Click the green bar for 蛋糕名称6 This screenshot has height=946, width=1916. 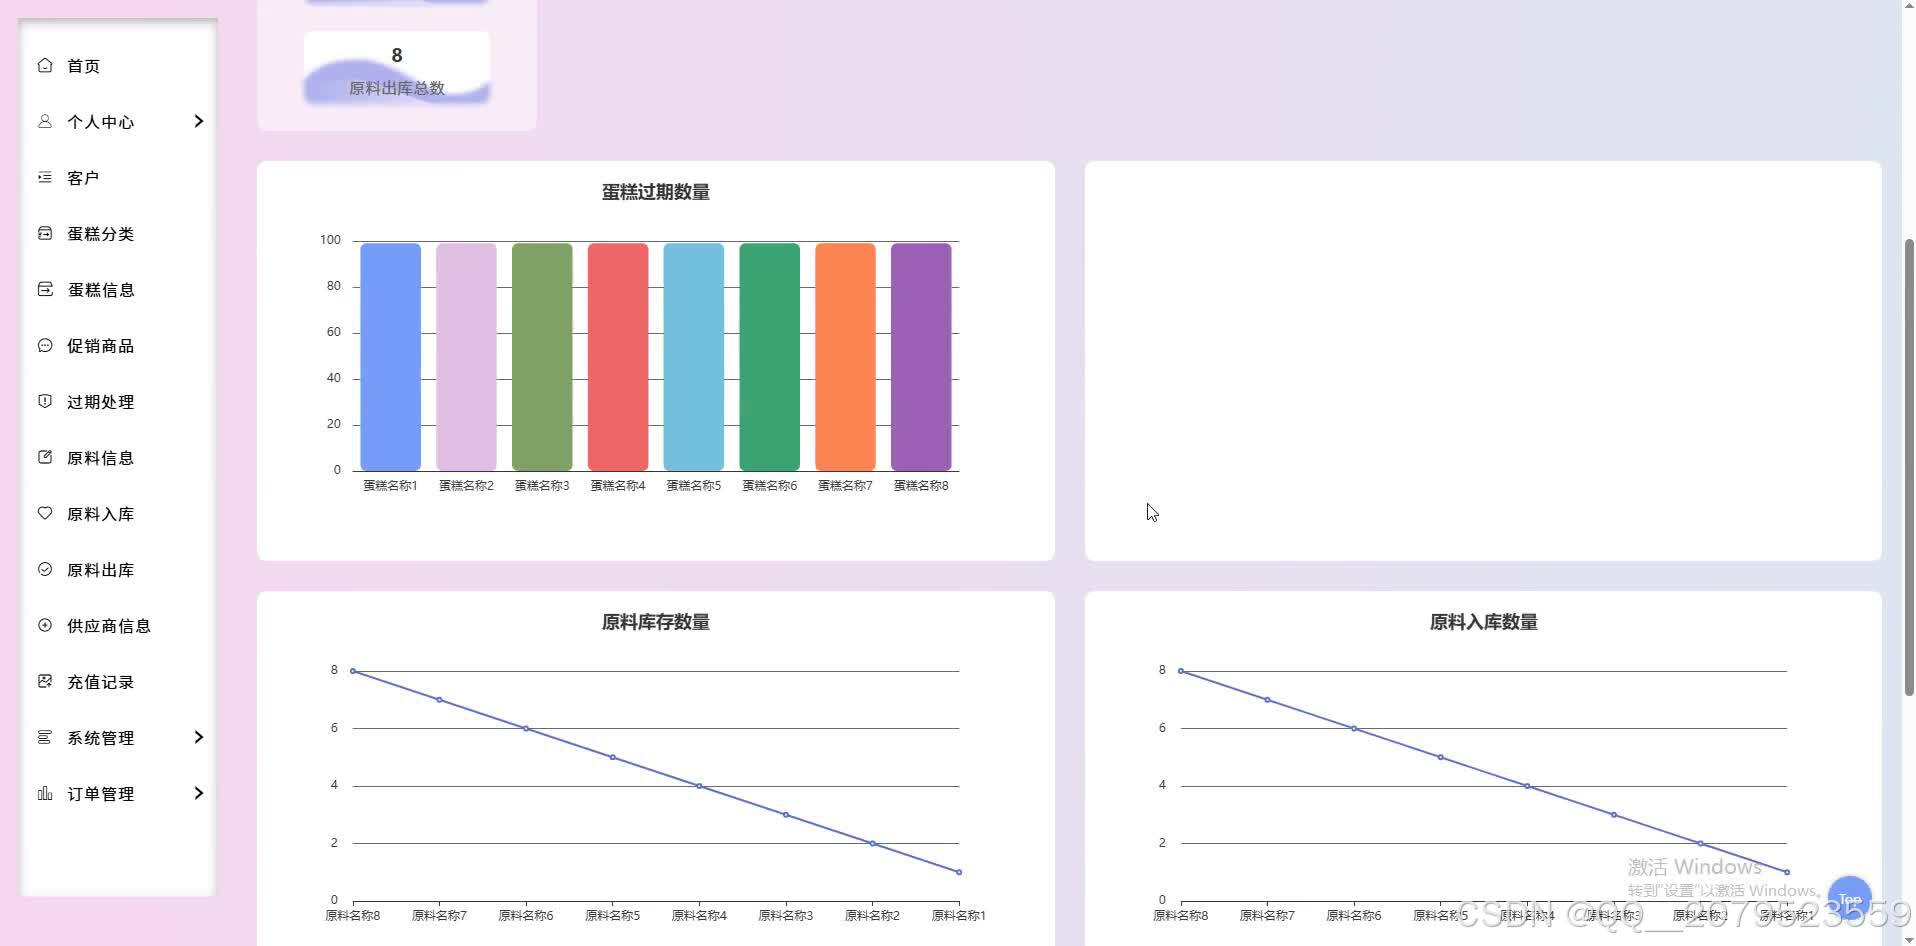770,357
